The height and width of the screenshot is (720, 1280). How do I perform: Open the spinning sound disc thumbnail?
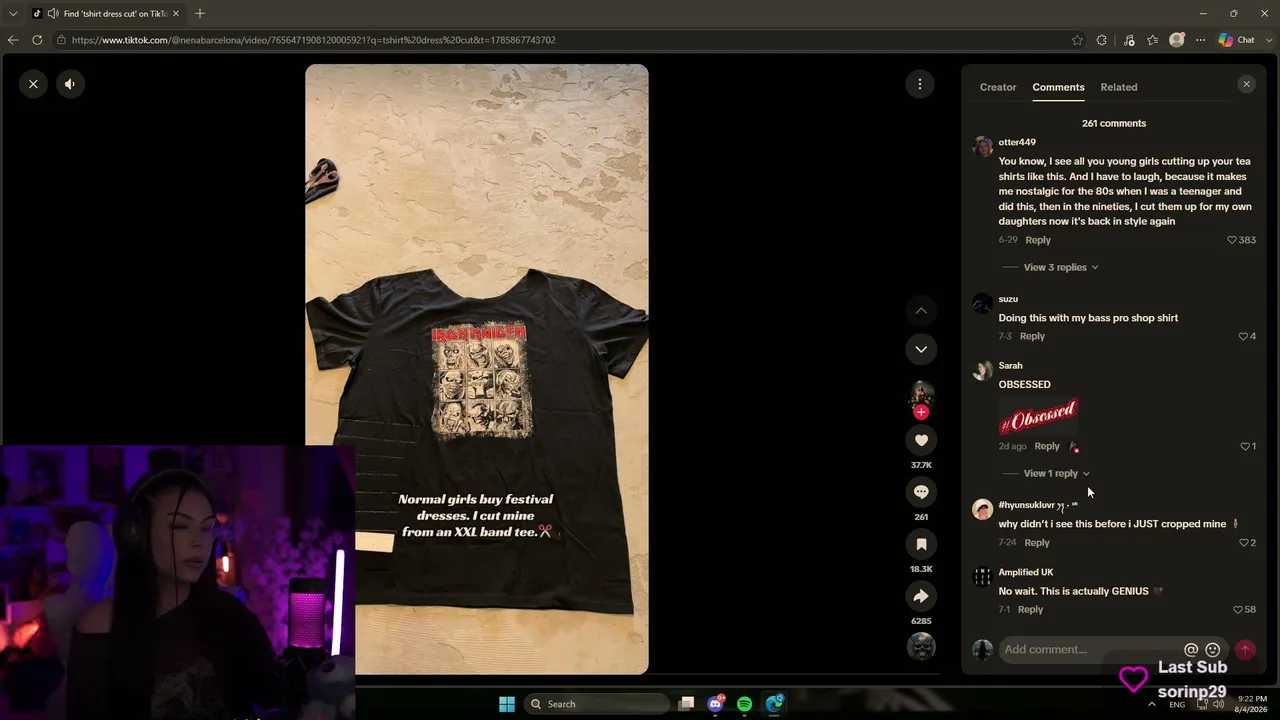coord(921,647)
